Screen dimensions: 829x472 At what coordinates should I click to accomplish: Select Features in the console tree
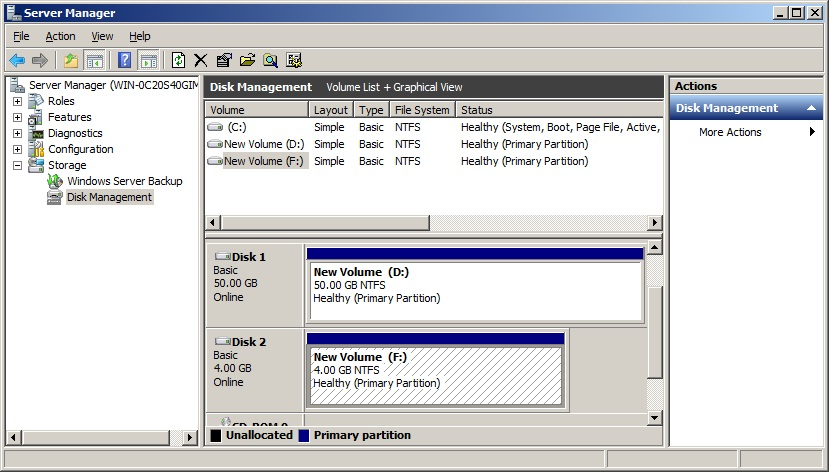click(x=70, y=117)
